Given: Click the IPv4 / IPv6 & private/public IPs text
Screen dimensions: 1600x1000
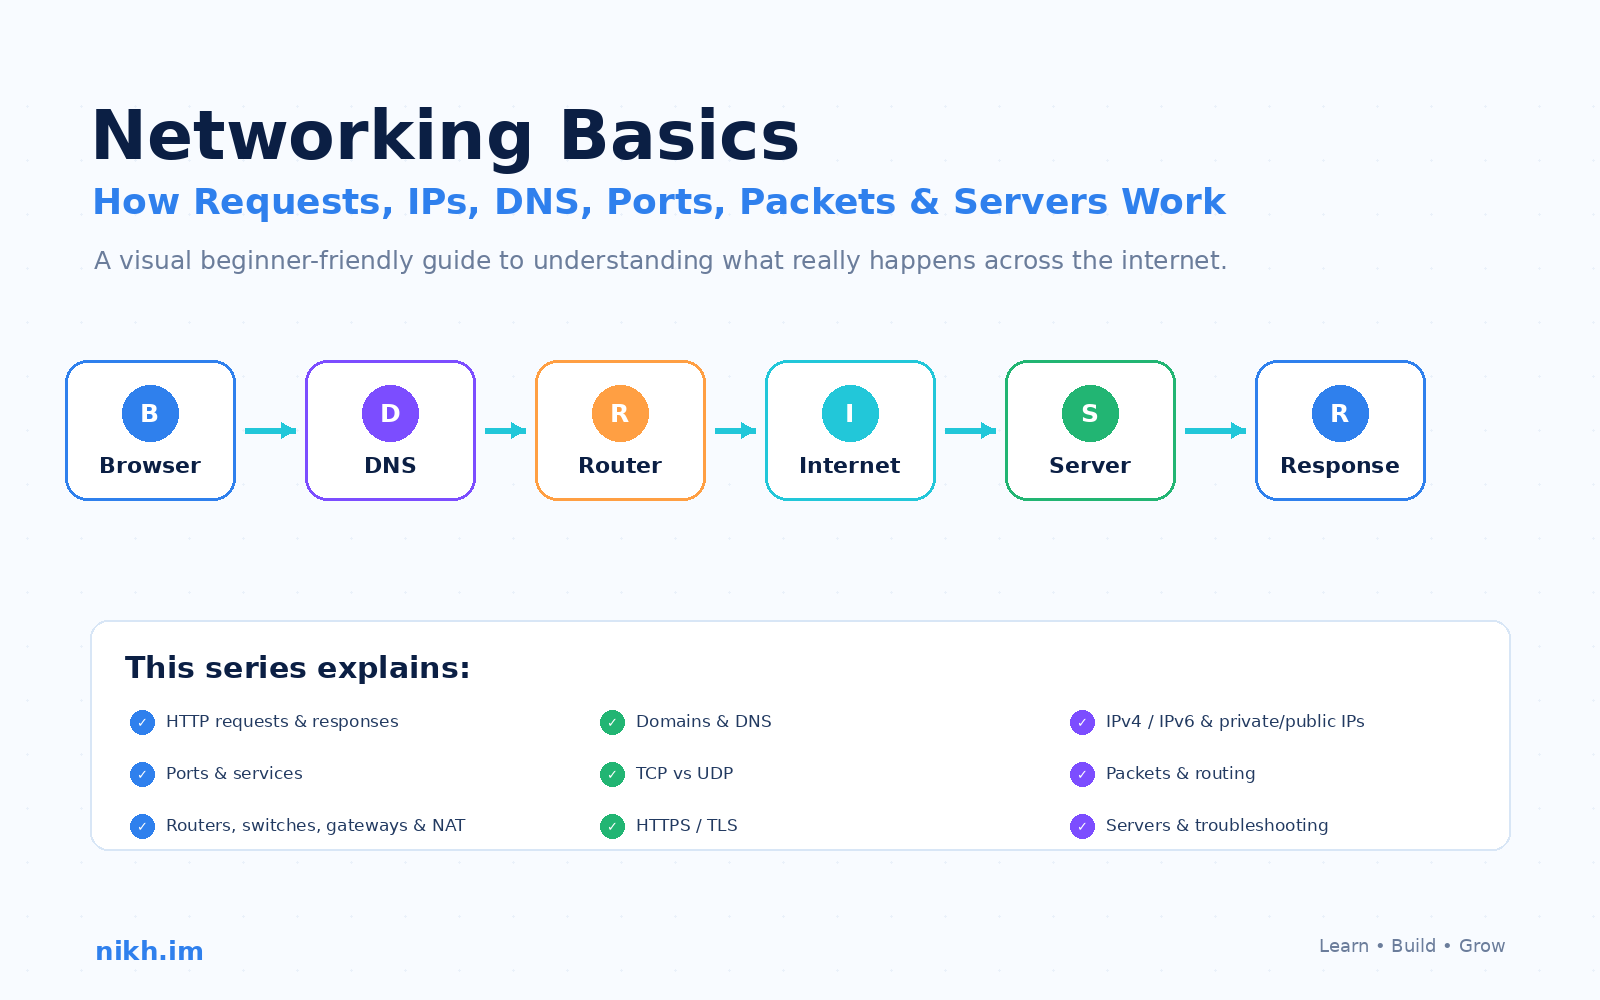Looking at the screenshot, I should click(x=1235, y=722).
